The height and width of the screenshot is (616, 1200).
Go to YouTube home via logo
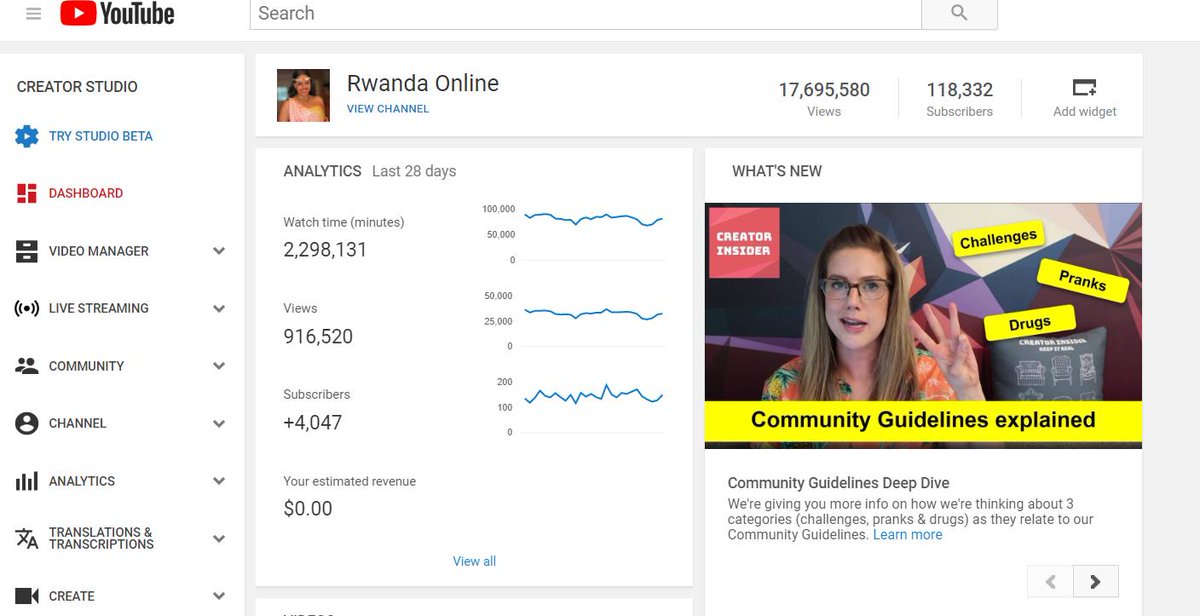117,14
